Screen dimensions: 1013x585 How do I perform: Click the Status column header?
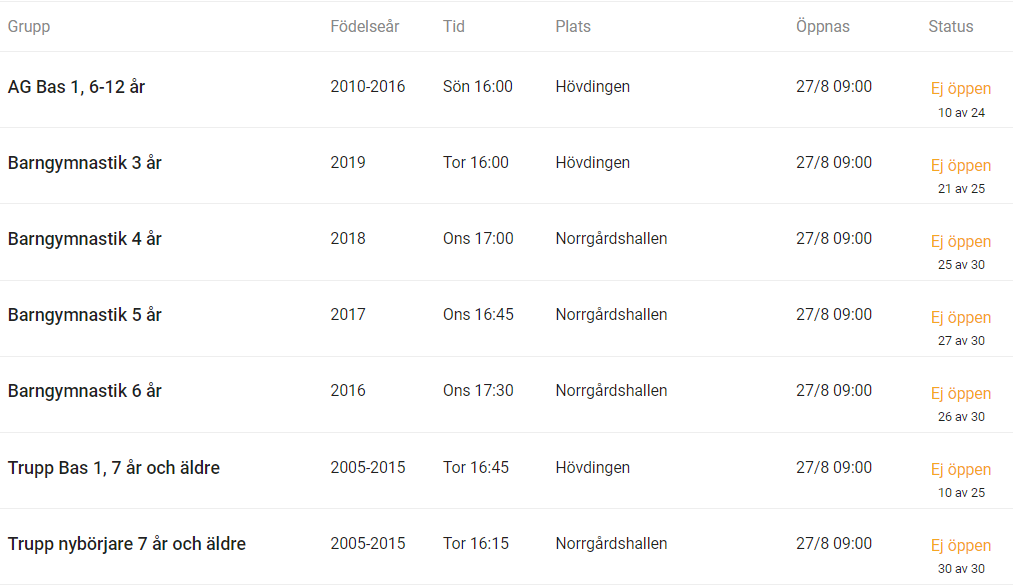950,26
